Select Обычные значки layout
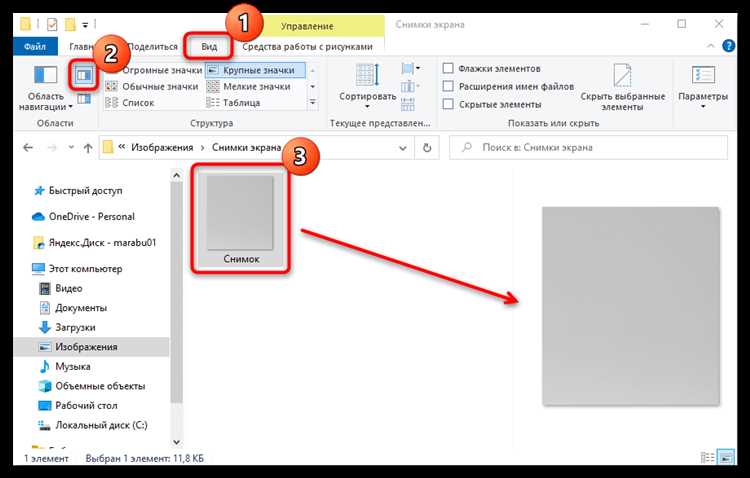This screenshot has height=478, width=750. click(x=152, y=87)
